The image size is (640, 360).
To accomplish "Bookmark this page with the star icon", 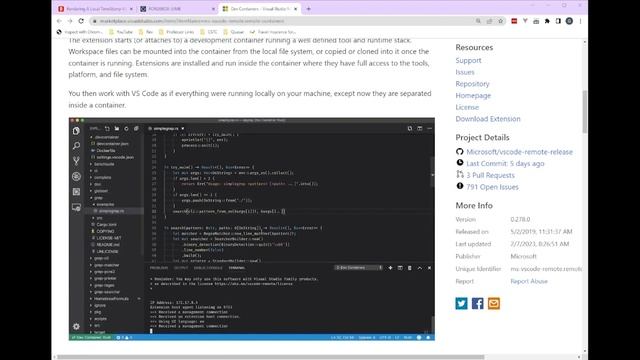I will click(500, 21).
